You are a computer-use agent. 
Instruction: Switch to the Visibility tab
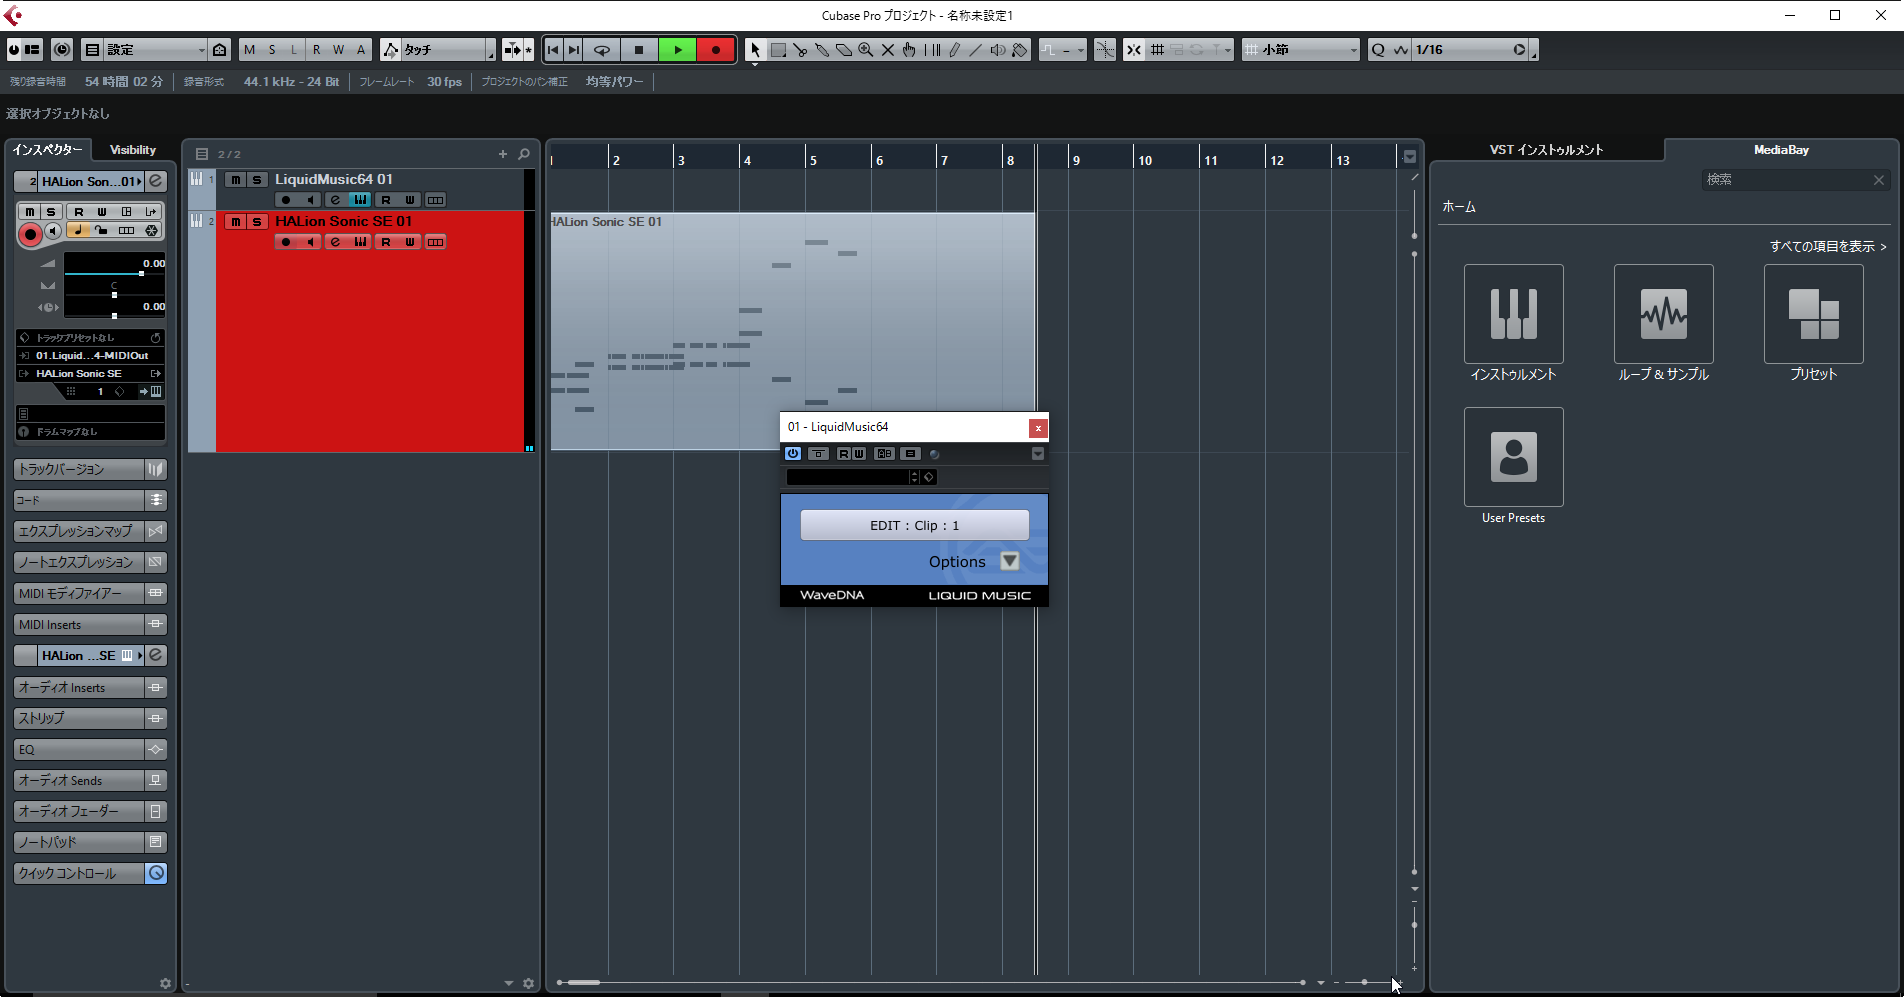(x=133, y=150)
